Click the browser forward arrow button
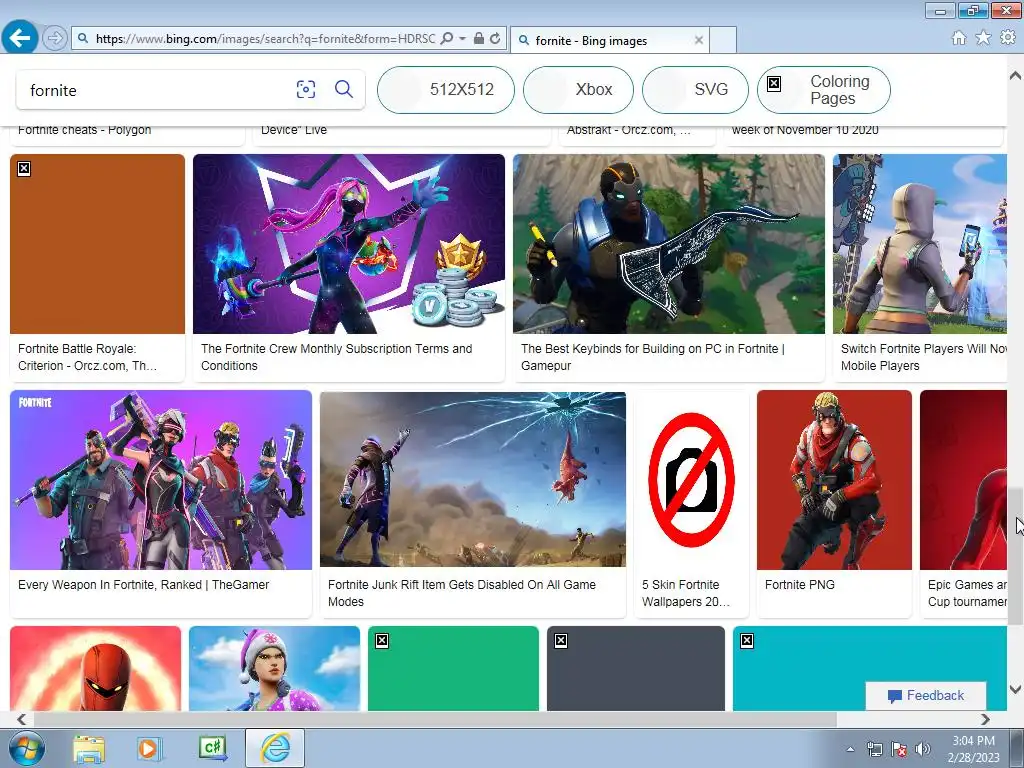Viewport: 1024px width, 768px height. [x=55, y=38]
